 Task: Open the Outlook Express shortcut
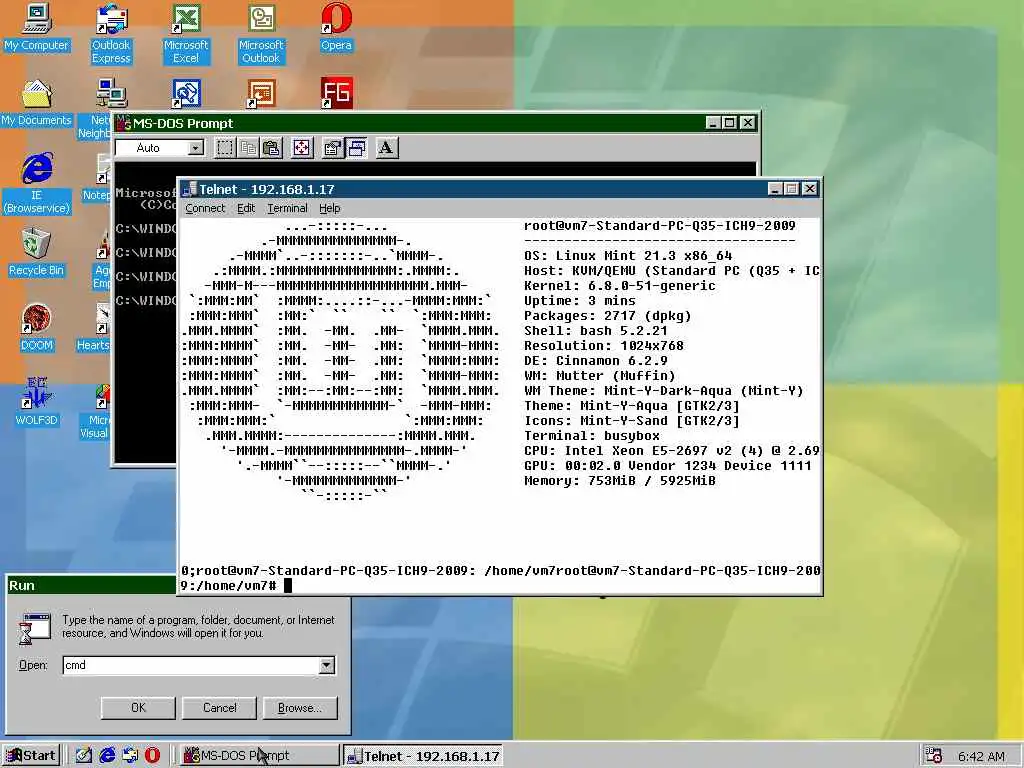[x=111, y=34]
